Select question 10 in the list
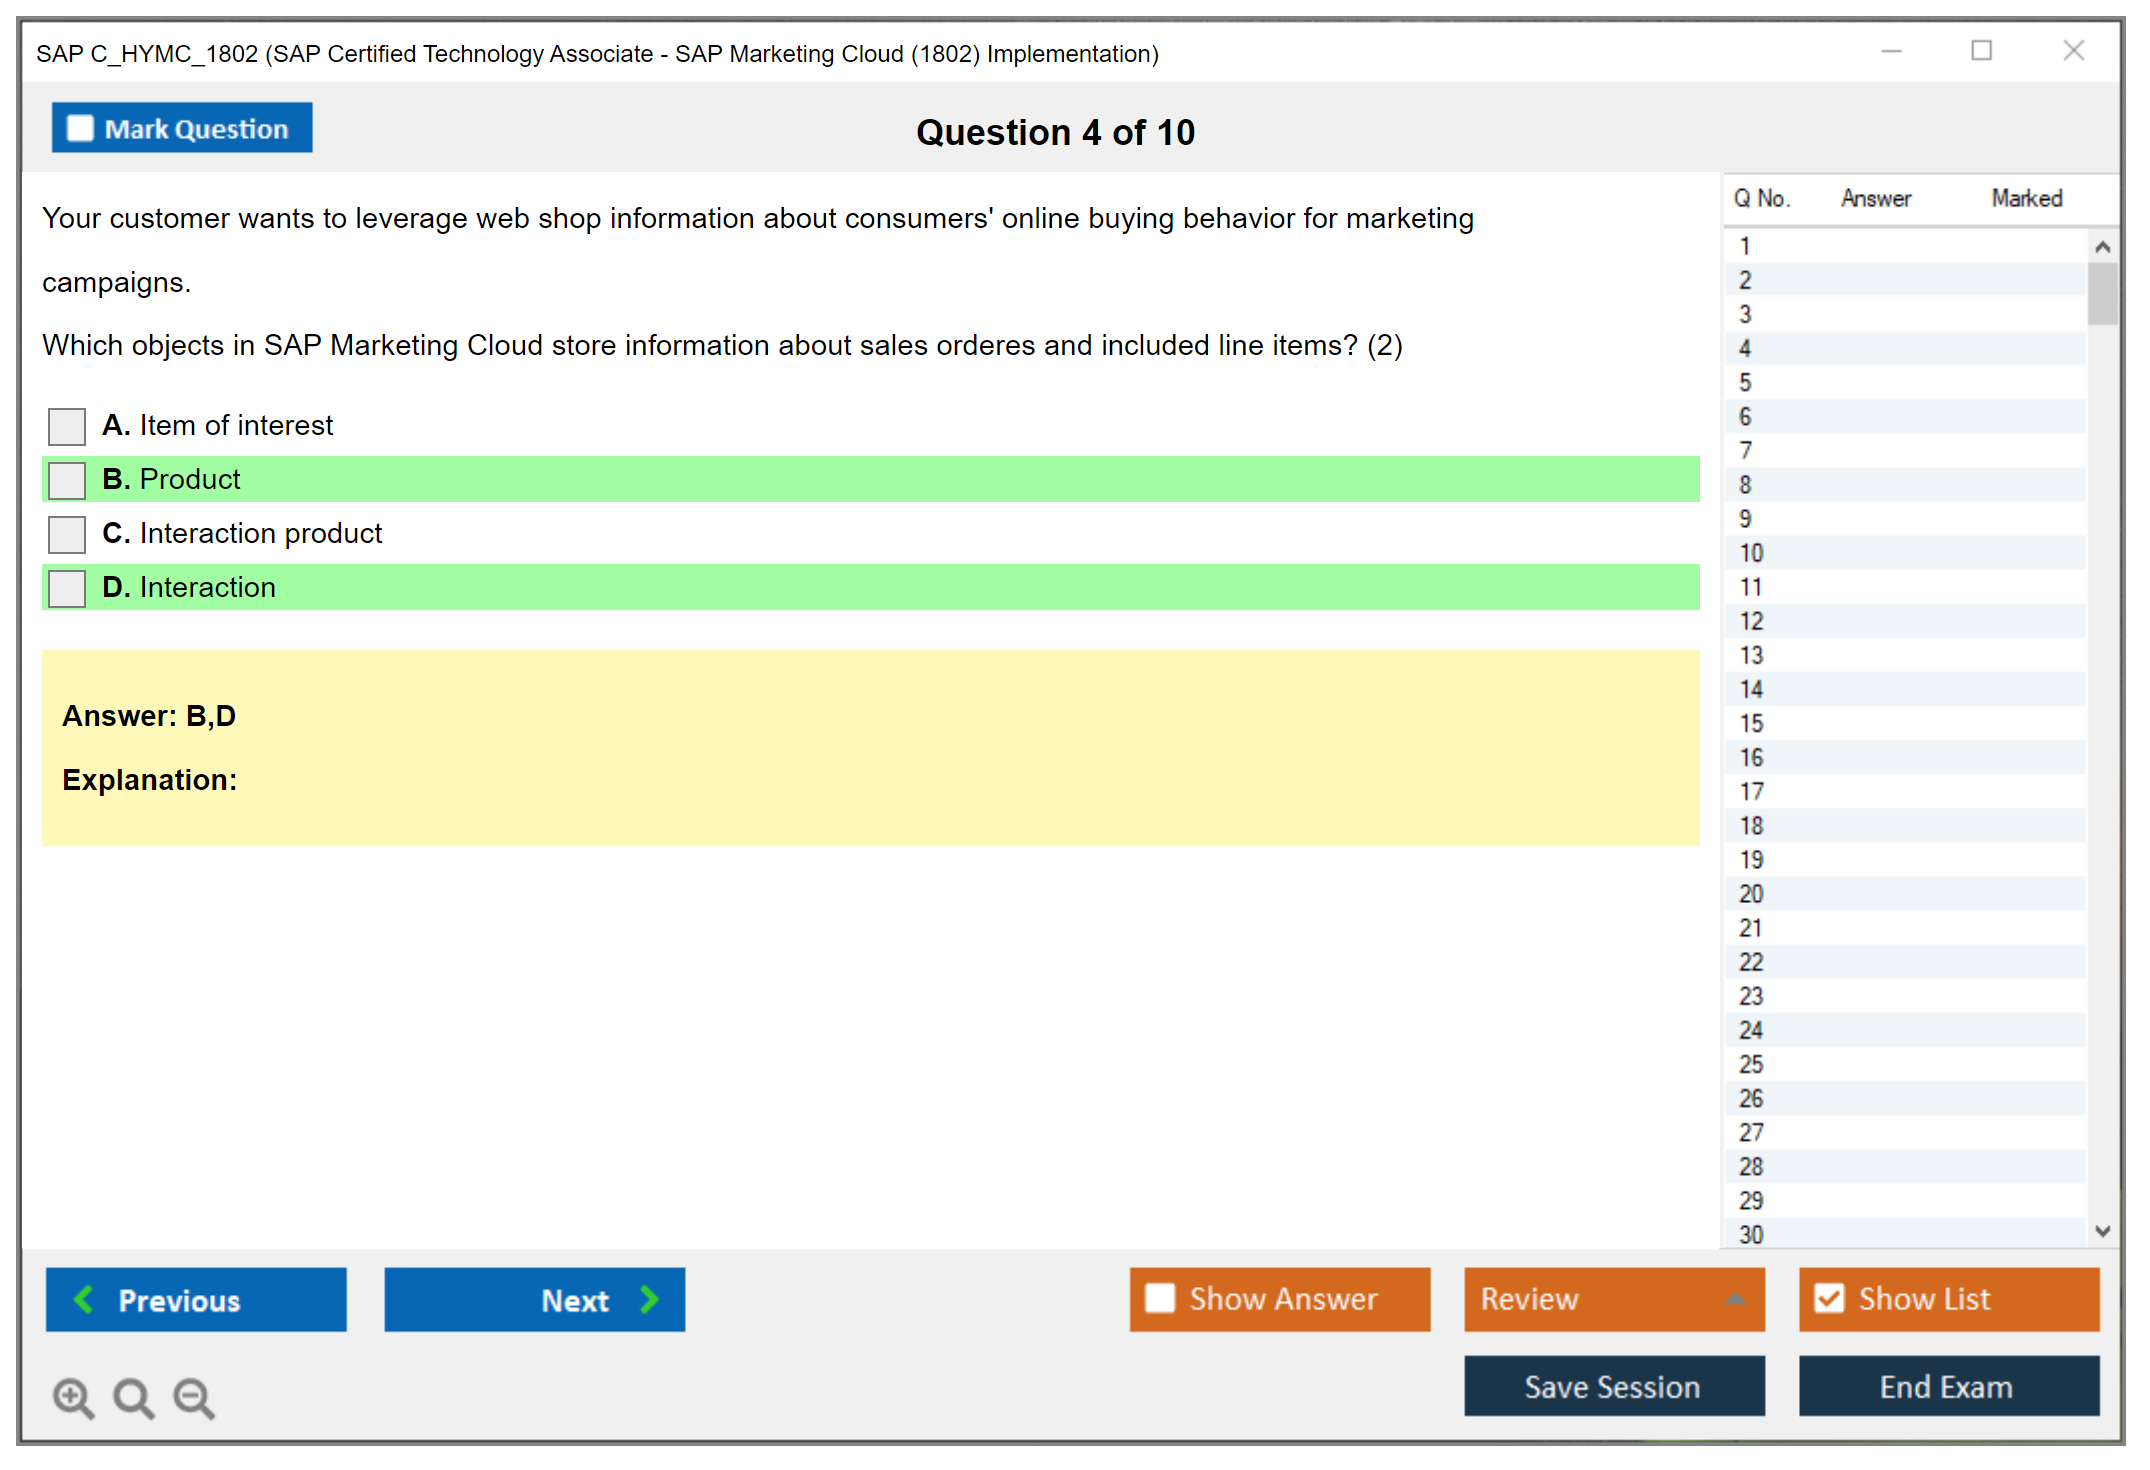This screenshot has height=1470, width=2150. [x=1751, y=553]
